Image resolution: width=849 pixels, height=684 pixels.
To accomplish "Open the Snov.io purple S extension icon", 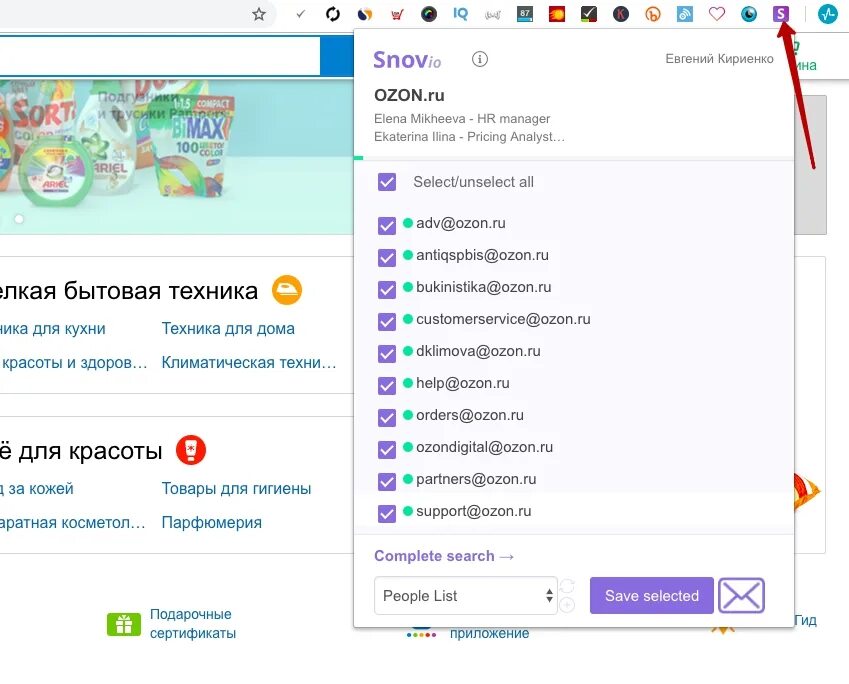I will click(780, 14).
